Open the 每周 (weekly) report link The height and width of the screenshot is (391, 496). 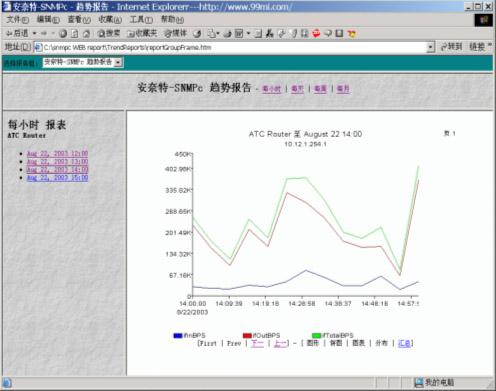[320, 89]
